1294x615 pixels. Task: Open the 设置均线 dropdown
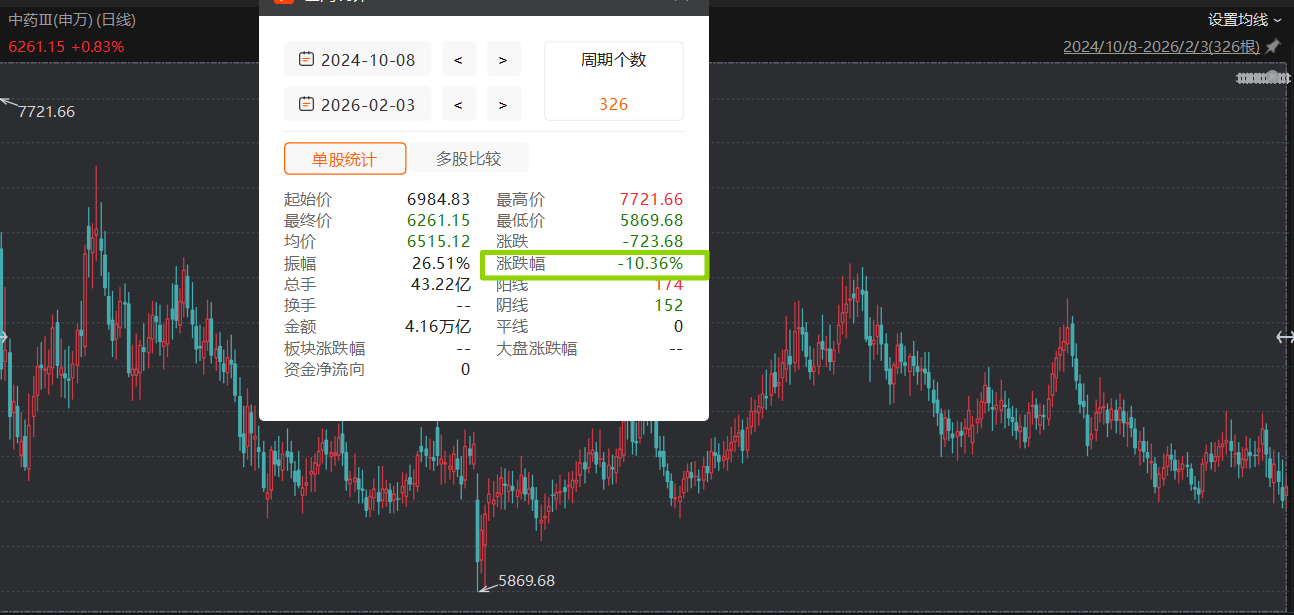click(x=1244, y=19)
